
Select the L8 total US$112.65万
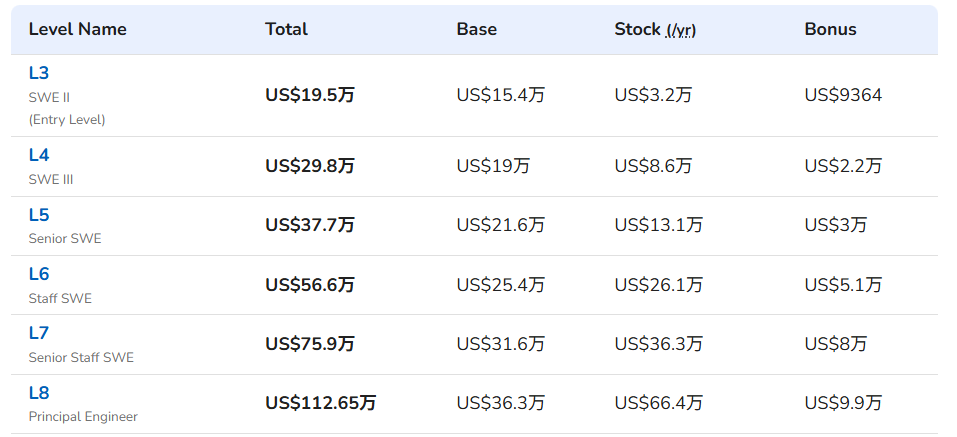pyautogui.click(x=320, y=403)
